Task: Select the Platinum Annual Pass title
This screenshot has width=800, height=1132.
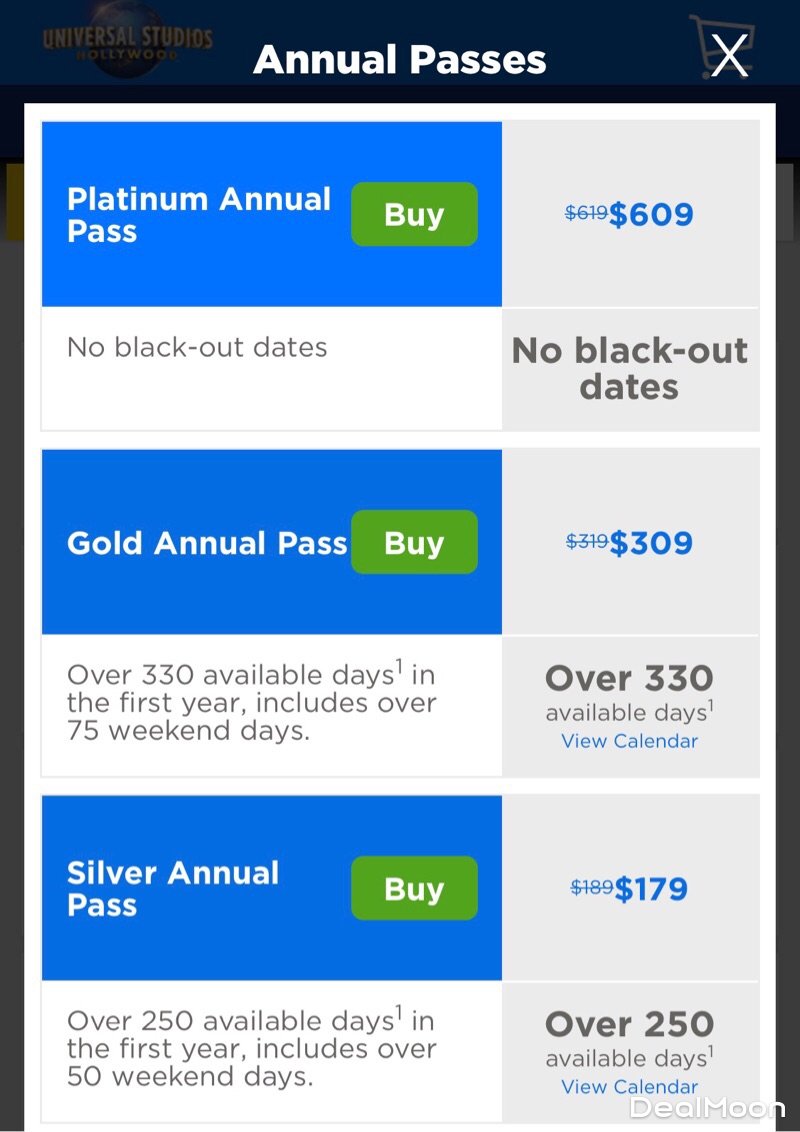Action: (198, 215)
